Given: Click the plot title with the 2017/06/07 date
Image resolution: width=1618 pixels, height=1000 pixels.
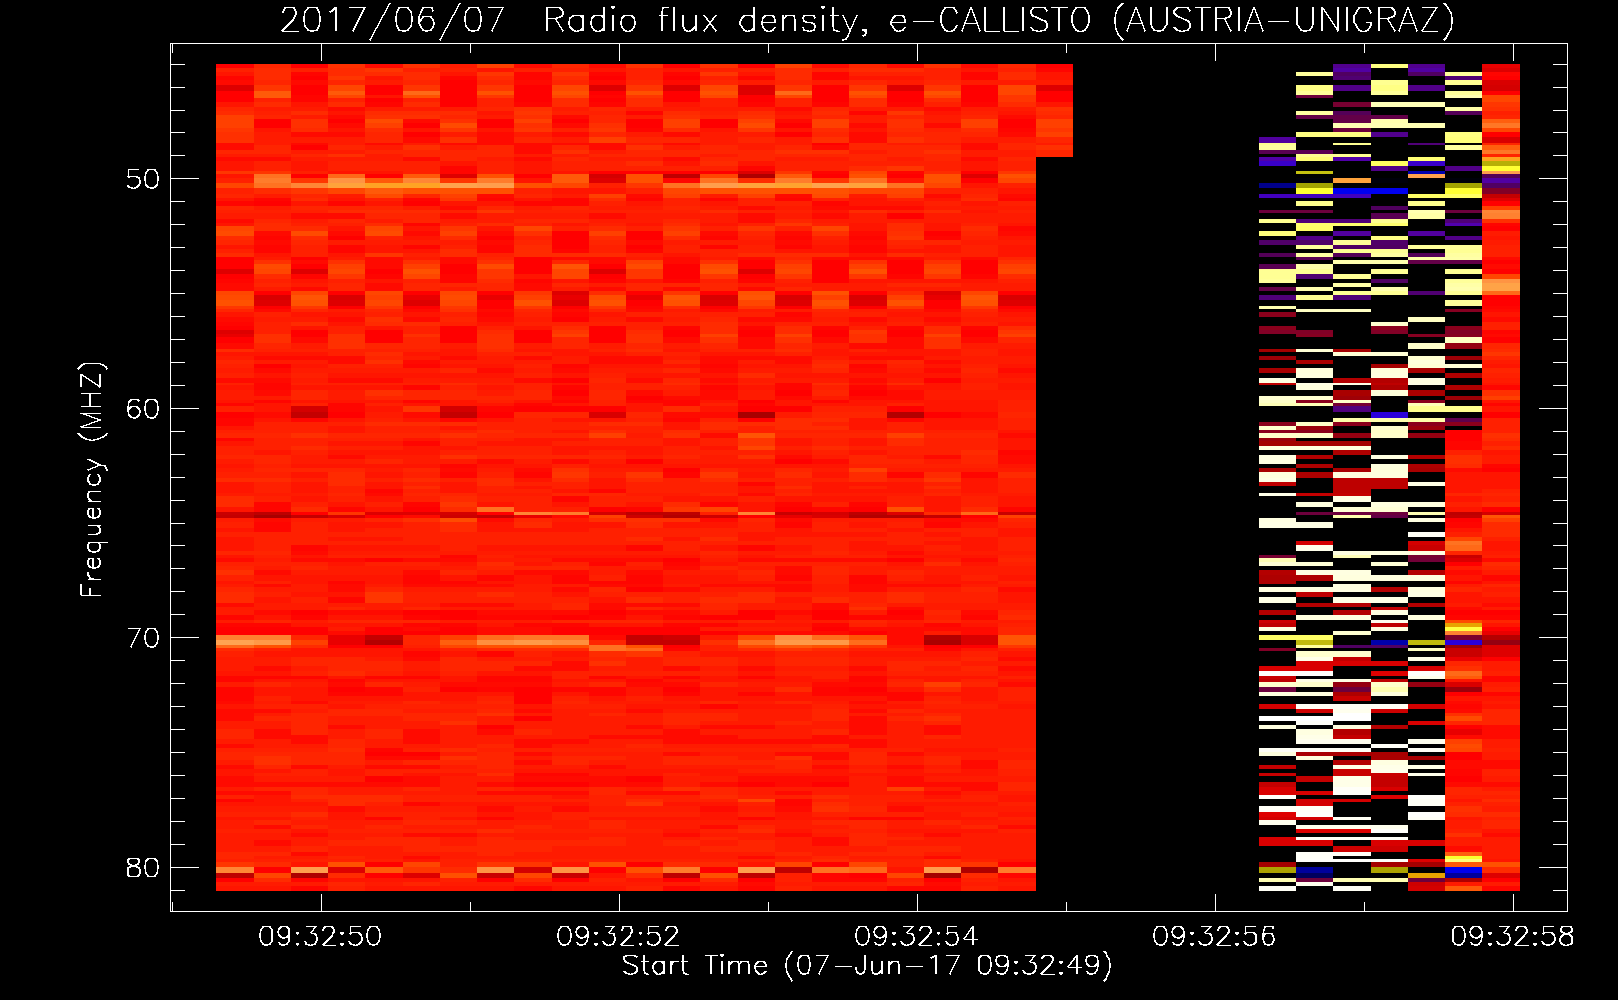Looking at the screenshot, I should coord(867,20).
